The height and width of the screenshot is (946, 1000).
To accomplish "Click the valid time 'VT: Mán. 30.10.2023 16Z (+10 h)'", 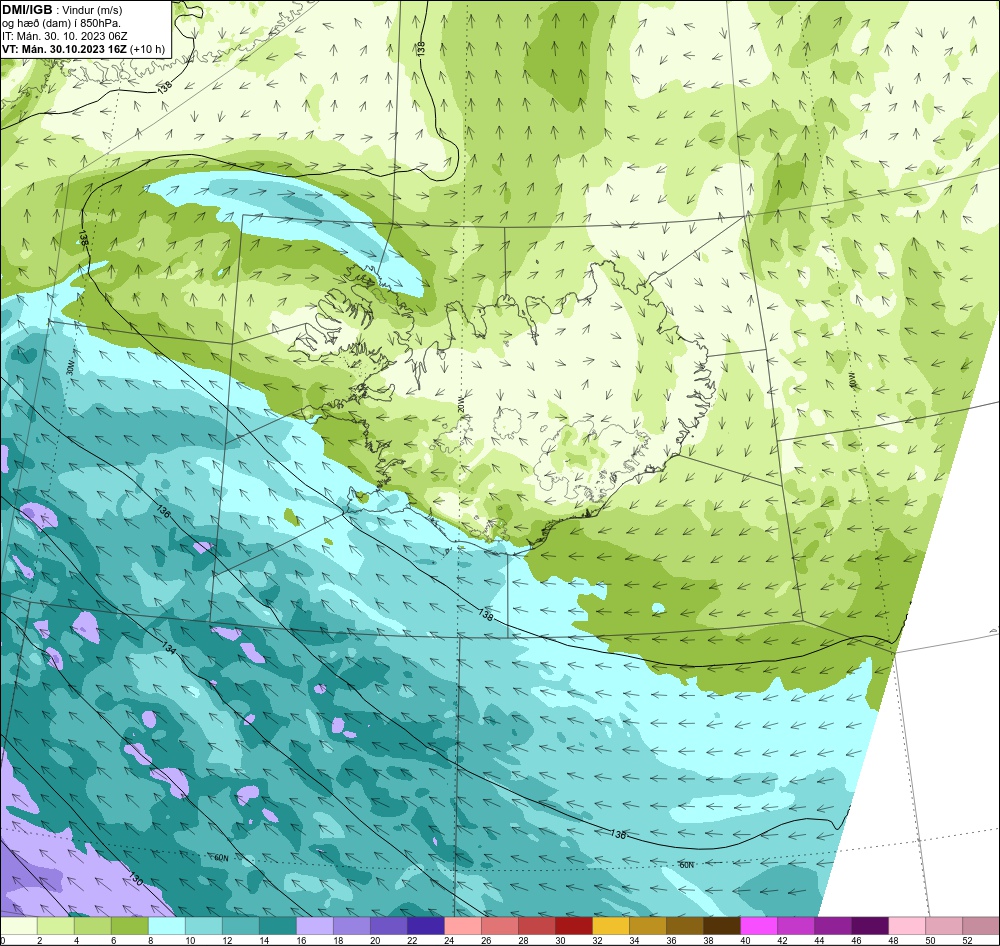I will 83,49.
